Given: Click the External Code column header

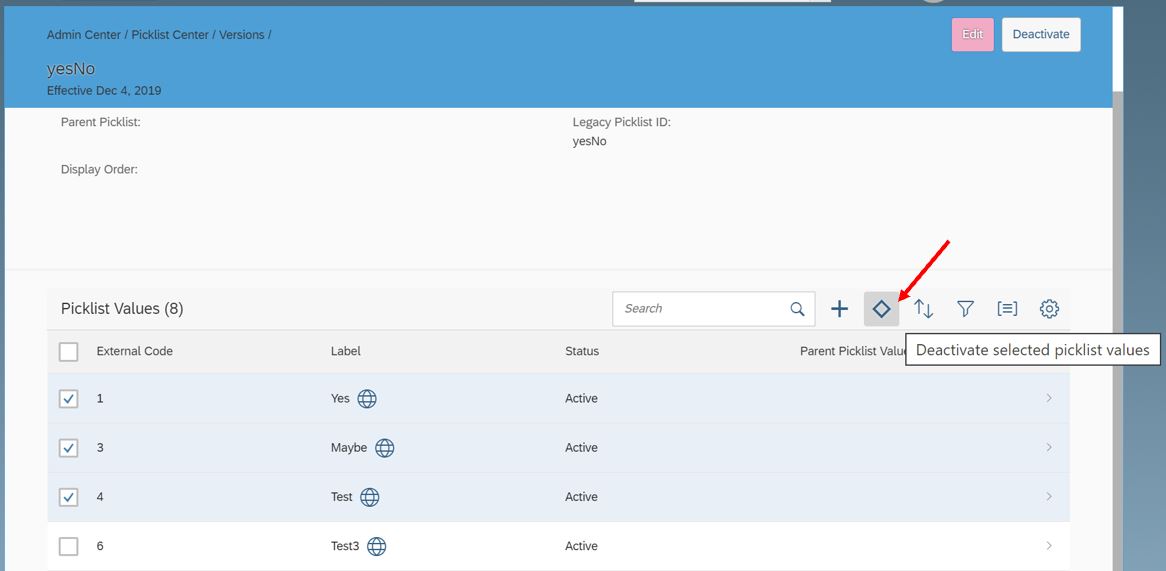Looking at the screenshot, I should click(x=135, y=351).
